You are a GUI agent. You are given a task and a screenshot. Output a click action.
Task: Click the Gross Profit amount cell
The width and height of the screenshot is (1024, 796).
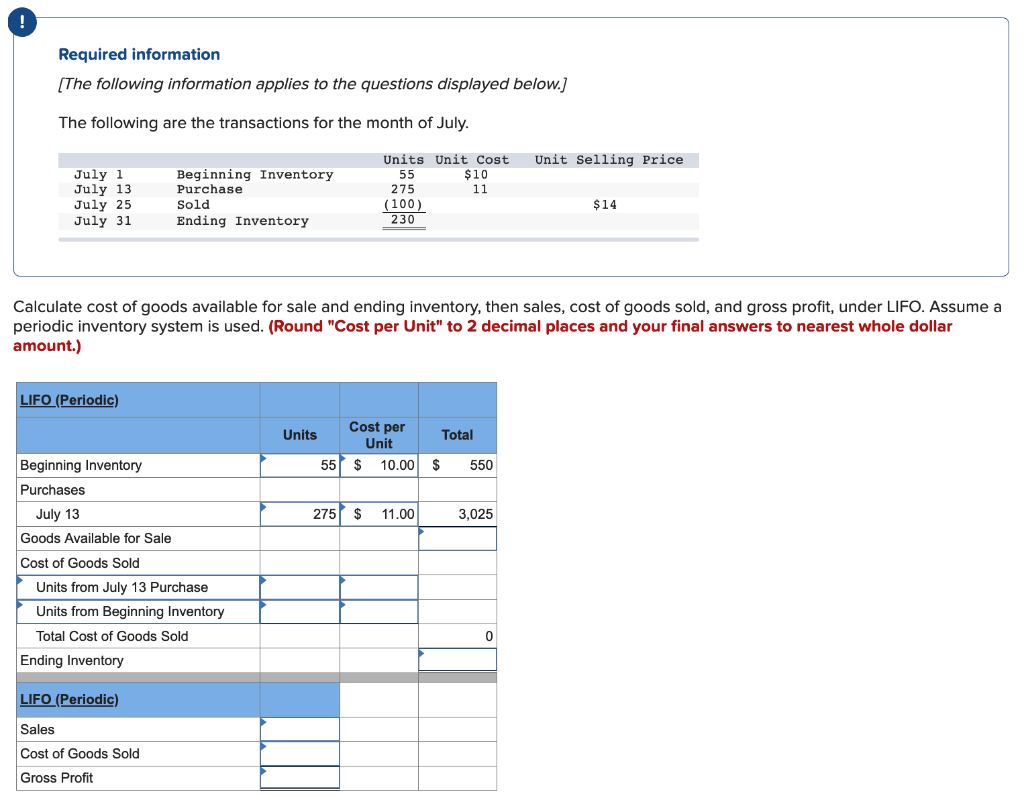tap(300, 778)
